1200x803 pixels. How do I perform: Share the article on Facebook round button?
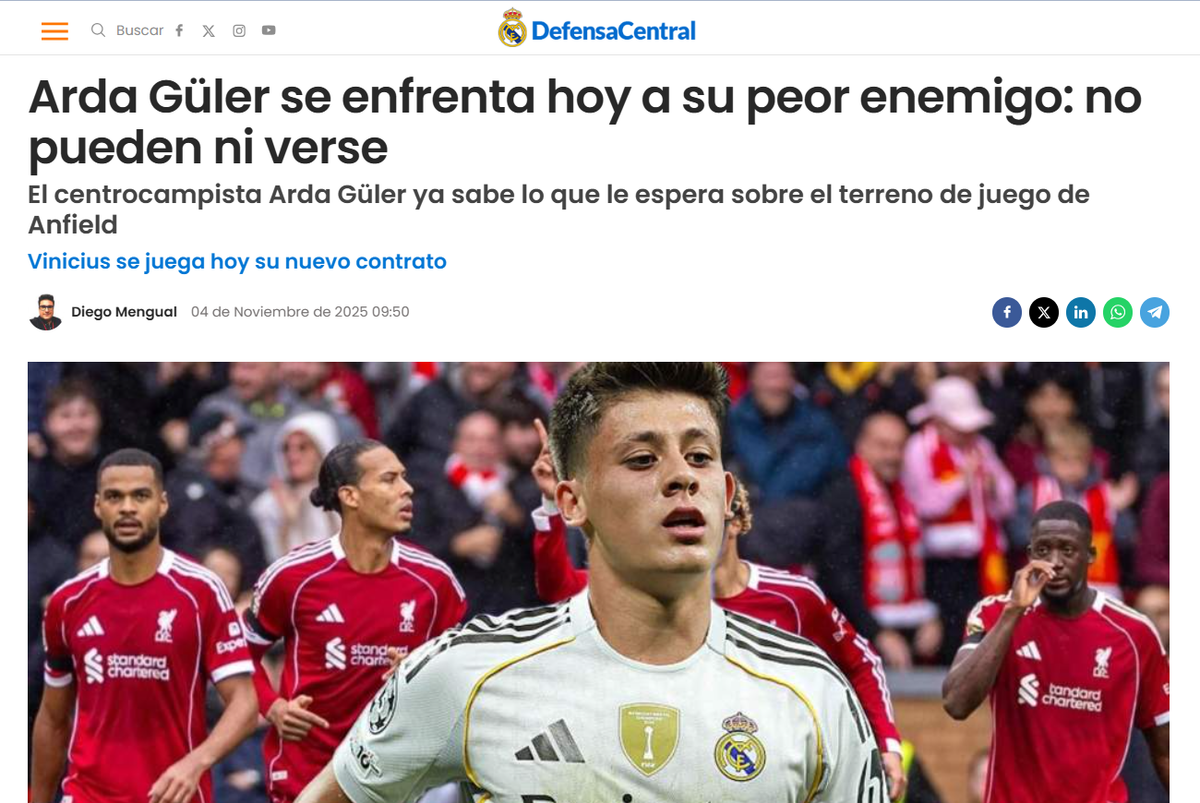[1007, 313]
